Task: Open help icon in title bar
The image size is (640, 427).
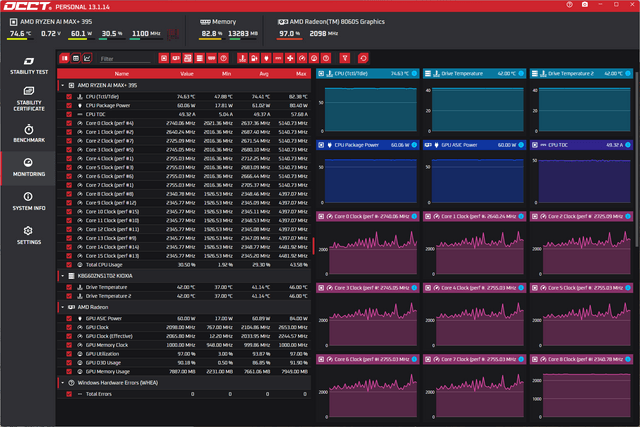Action: point(569,4)
